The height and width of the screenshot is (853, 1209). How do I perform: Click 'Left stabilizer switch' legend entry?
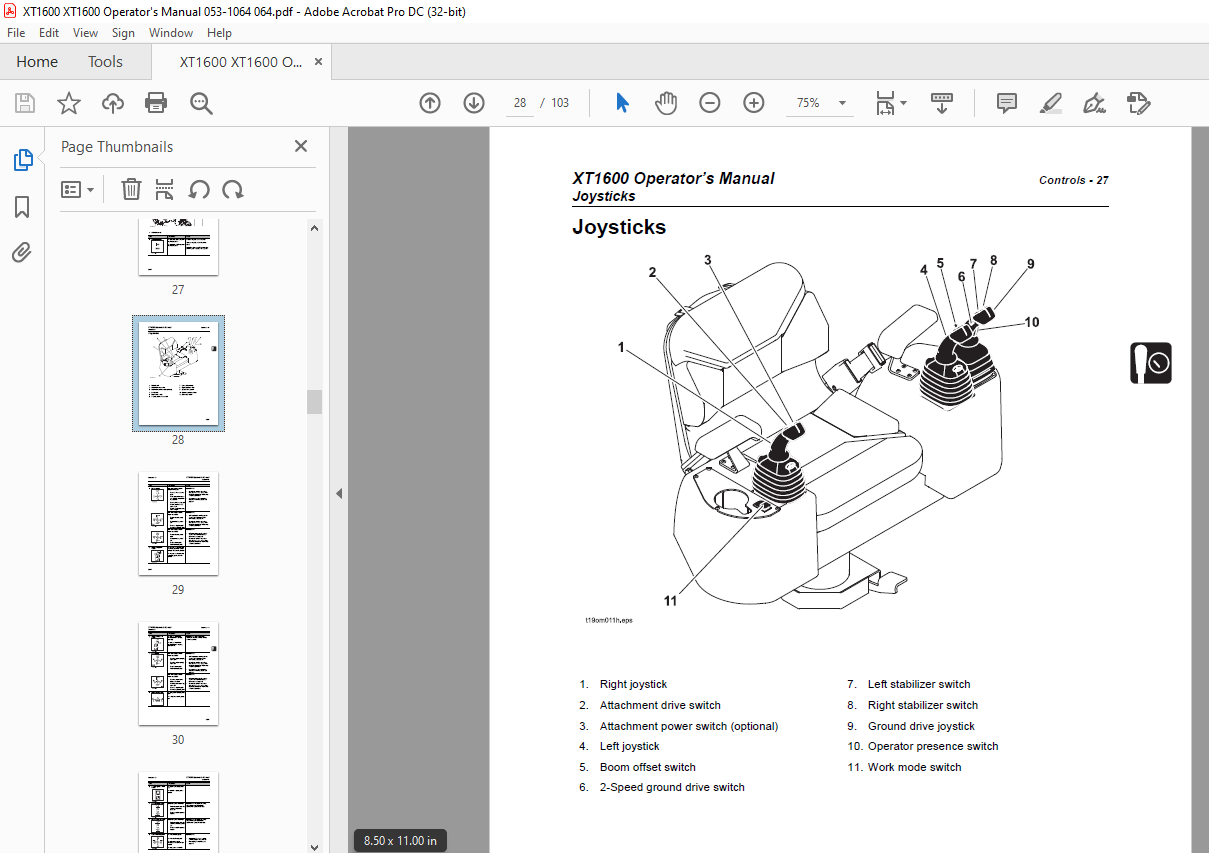coord(919,684)
